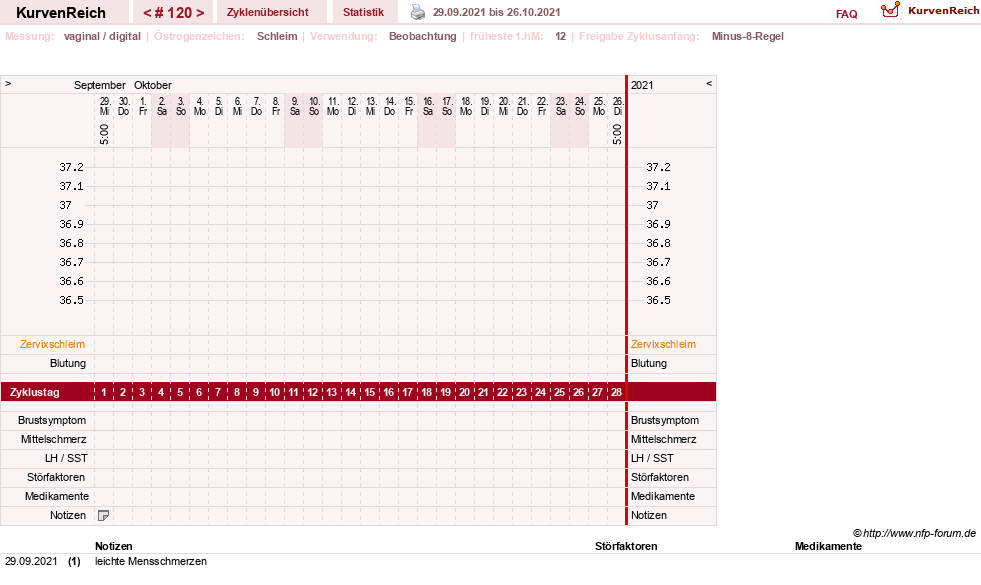Screen dimensions: 981x585
Task: Click the 36.5 temperature label on the right
Action: (658, 300)
